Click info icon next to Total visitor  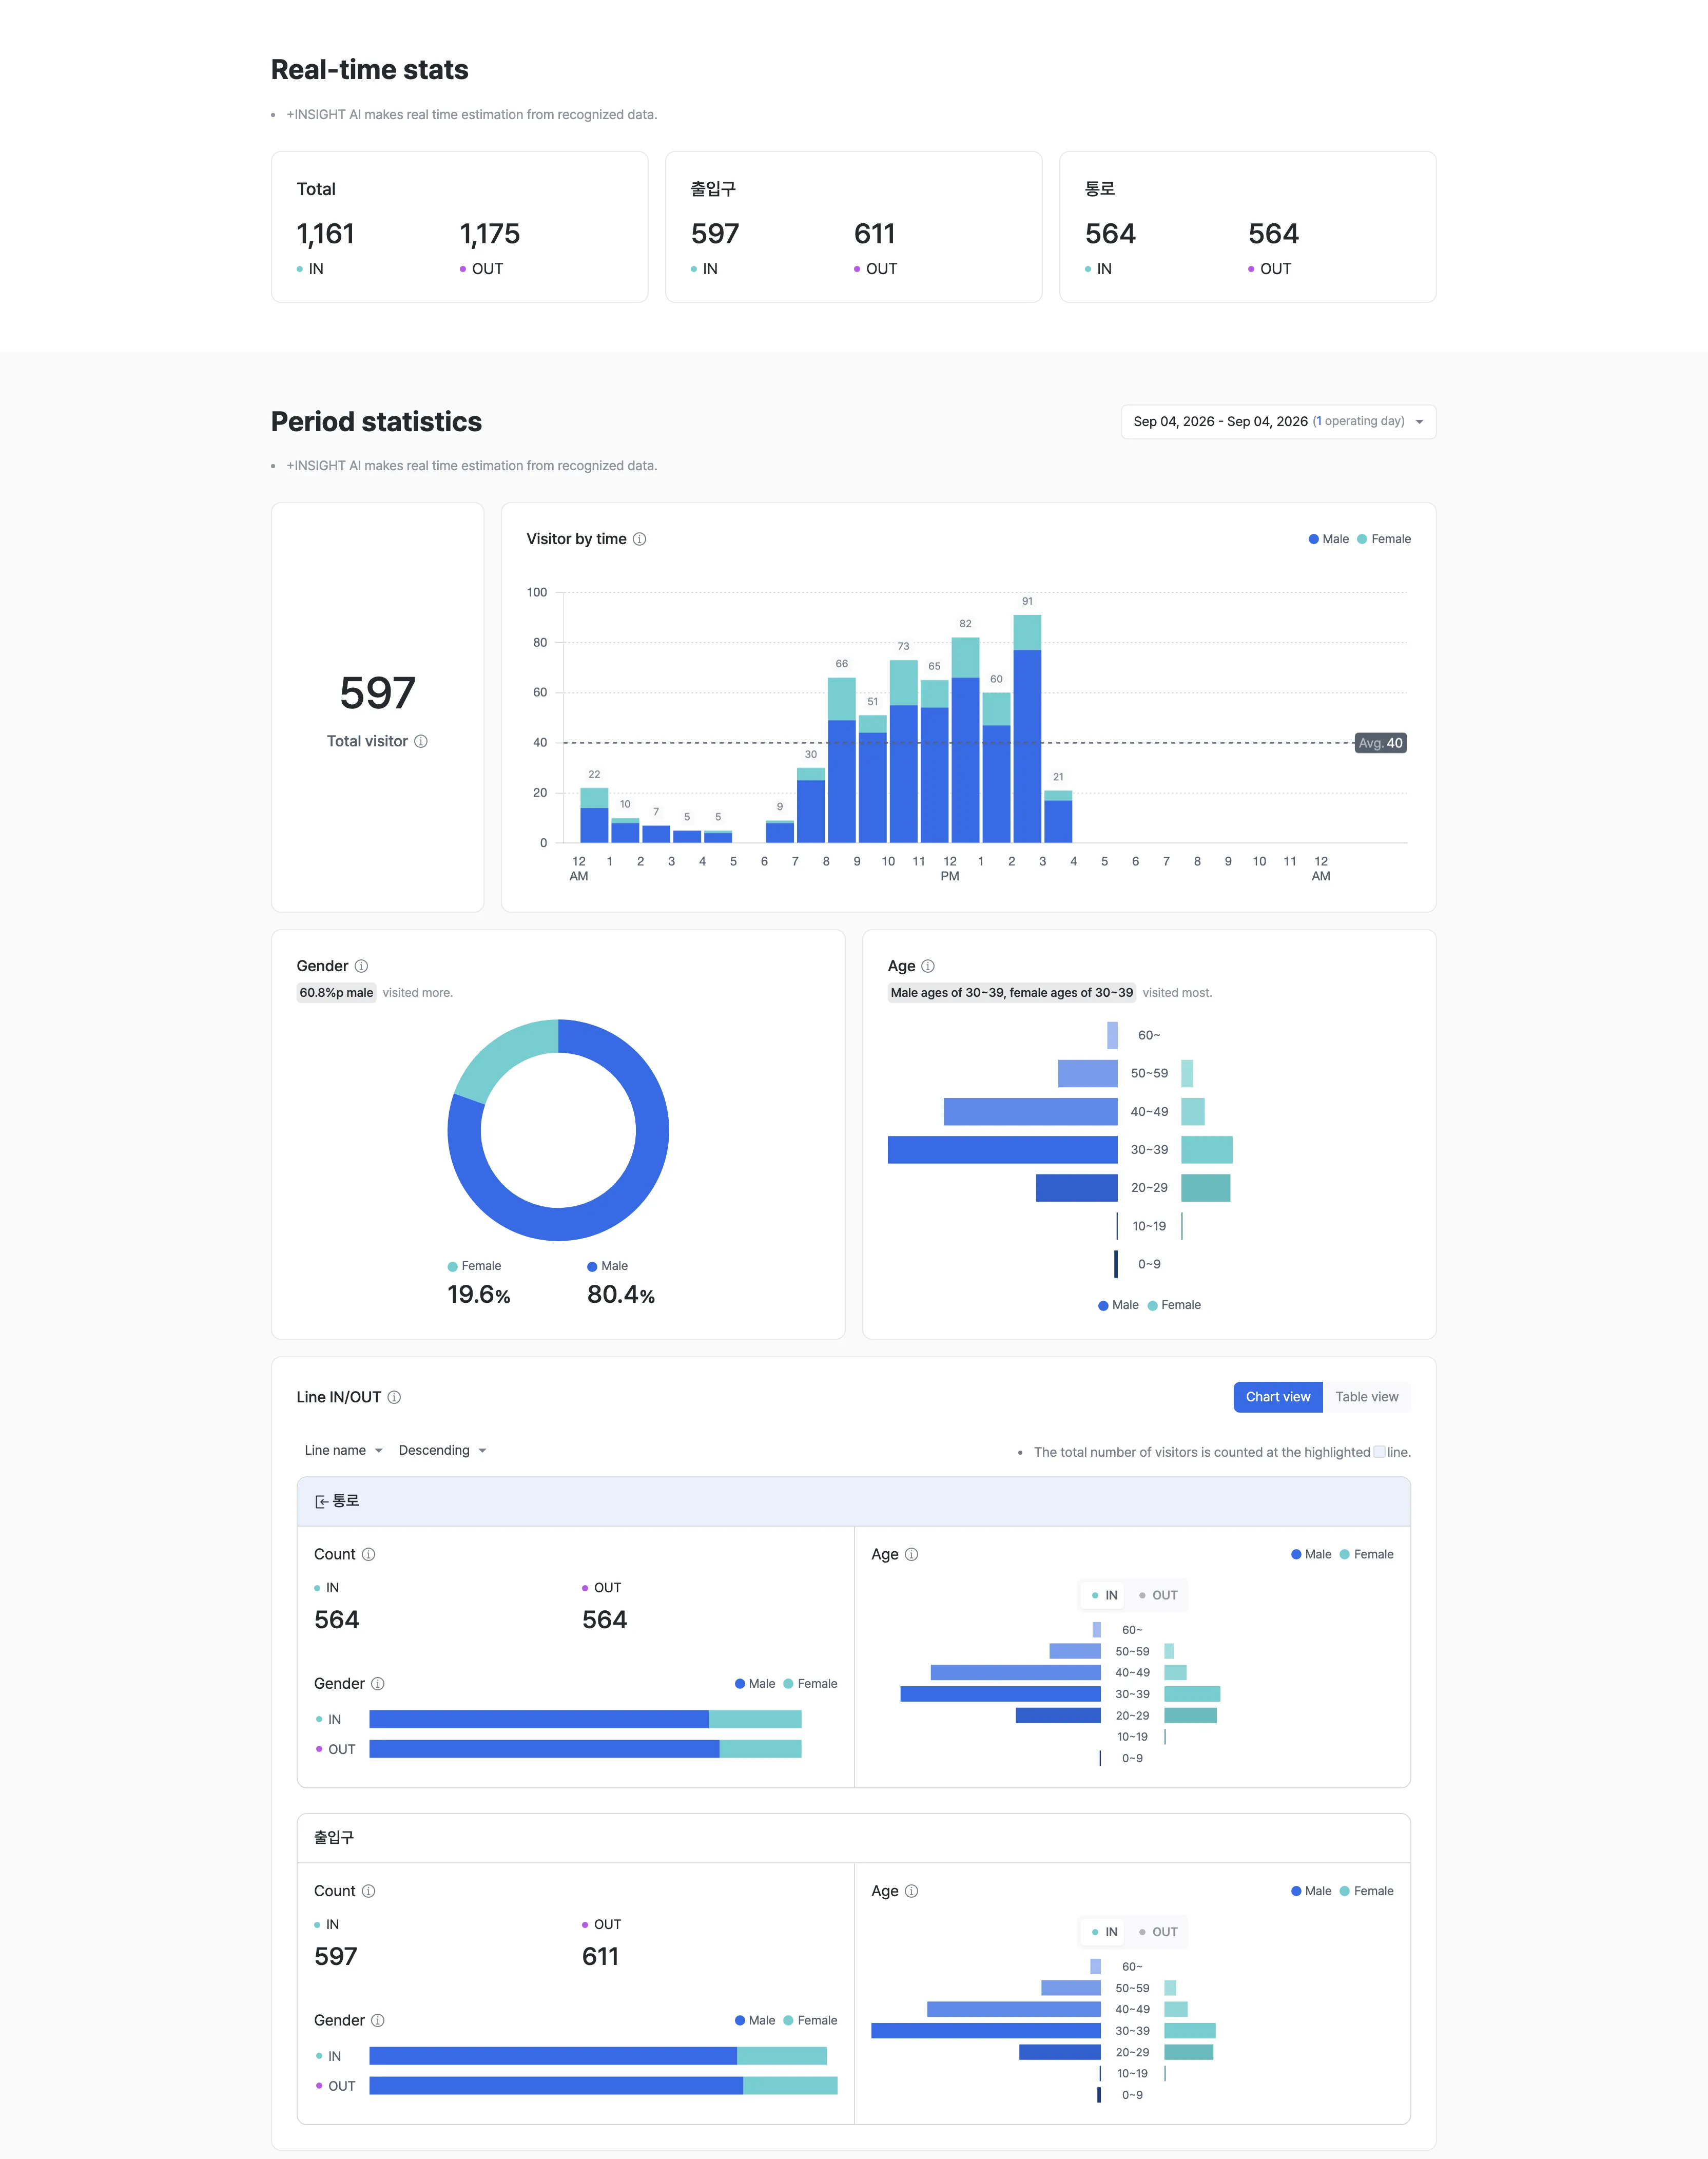pos(421,741)
